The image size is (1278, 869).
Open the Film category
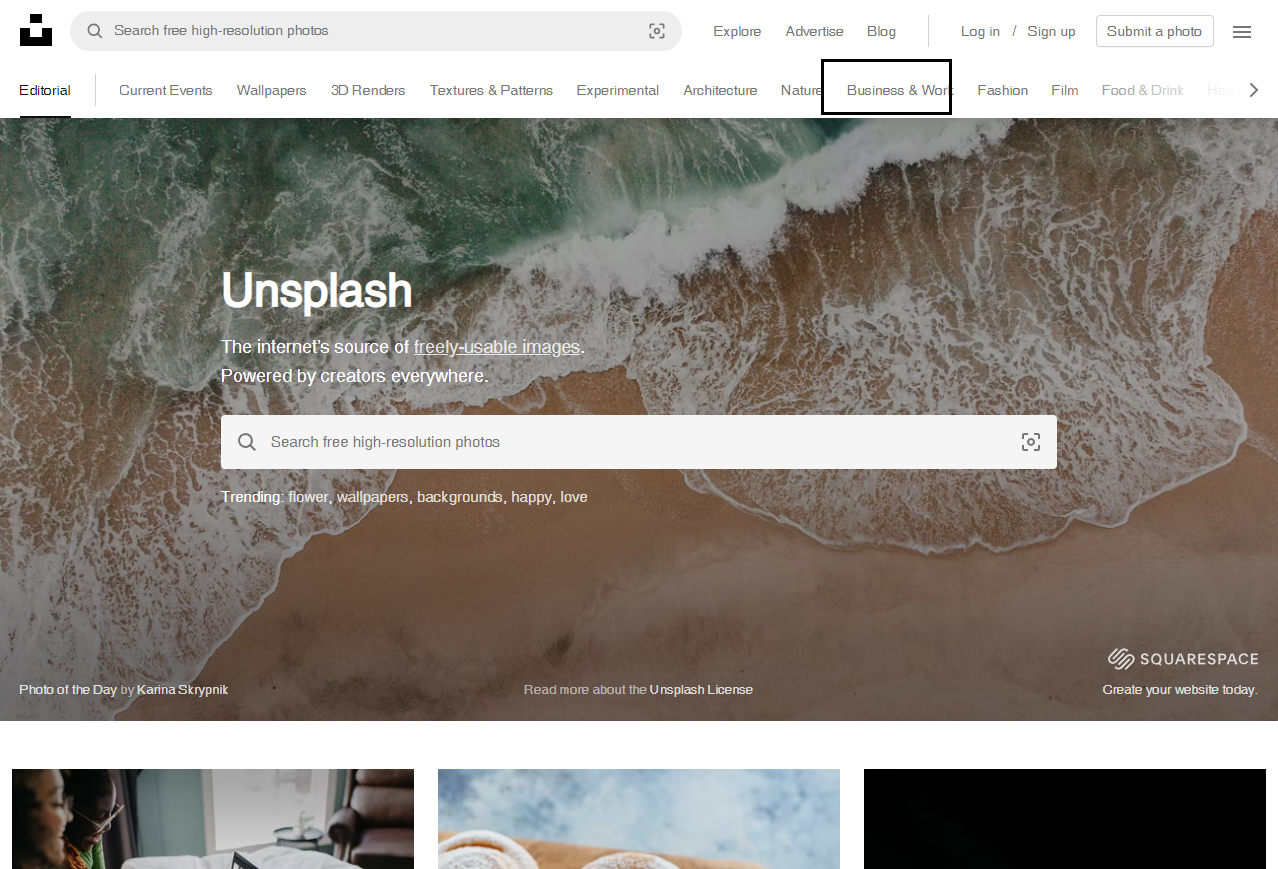pyautogui.click(x=1065, y=90)
